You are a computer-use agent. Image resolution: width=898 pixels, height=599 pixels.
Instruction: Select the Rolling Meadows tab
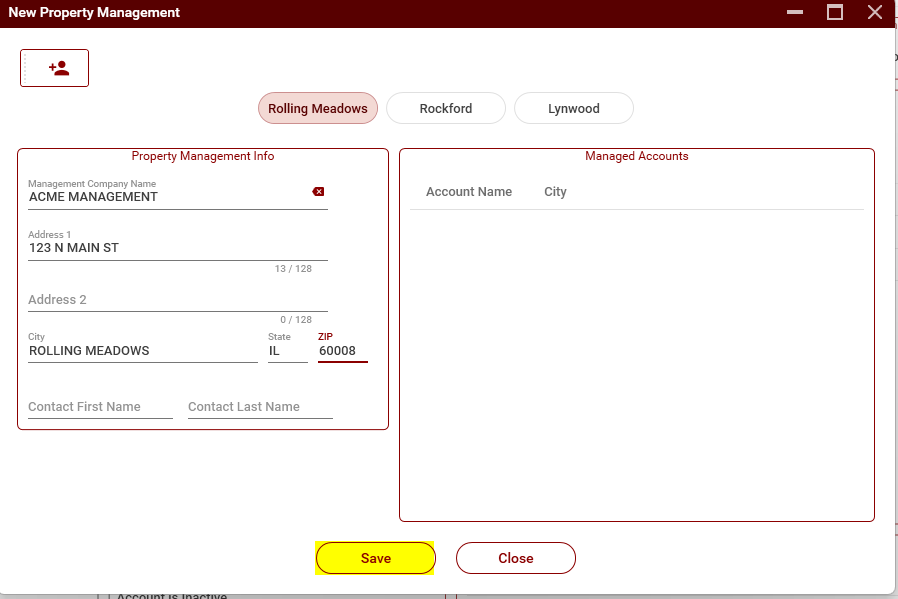(x=317, y=109)
